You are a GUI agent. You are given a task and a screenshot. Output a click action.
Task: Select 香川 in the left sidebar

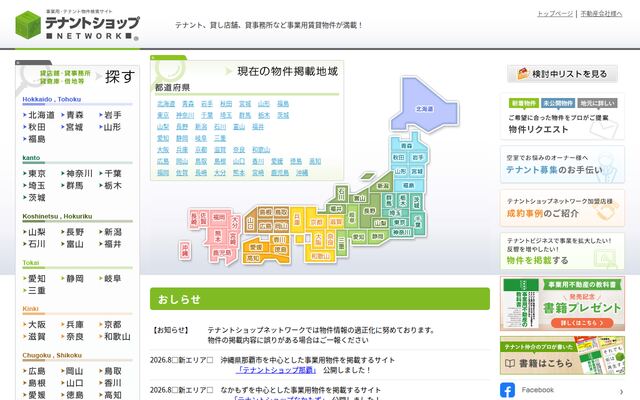coord(113,383)
